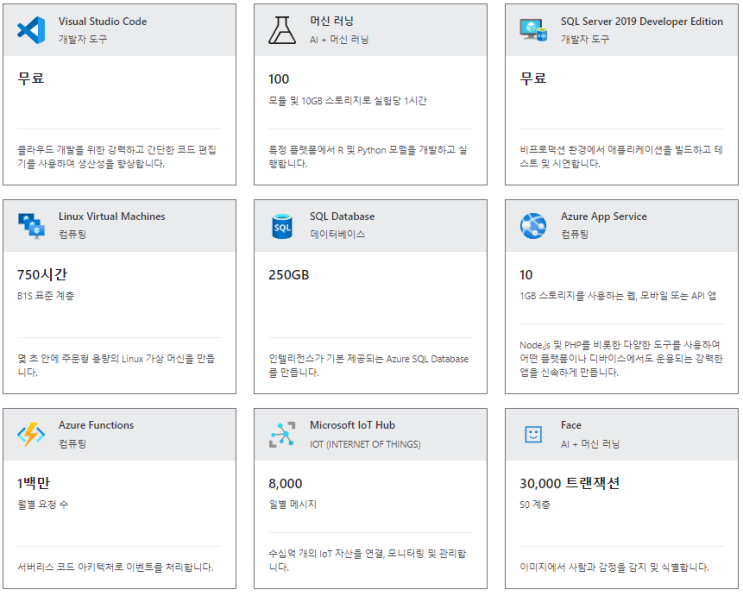Click the 10GB 스토리지 실험당 1시간 text

tap(348, 100)
